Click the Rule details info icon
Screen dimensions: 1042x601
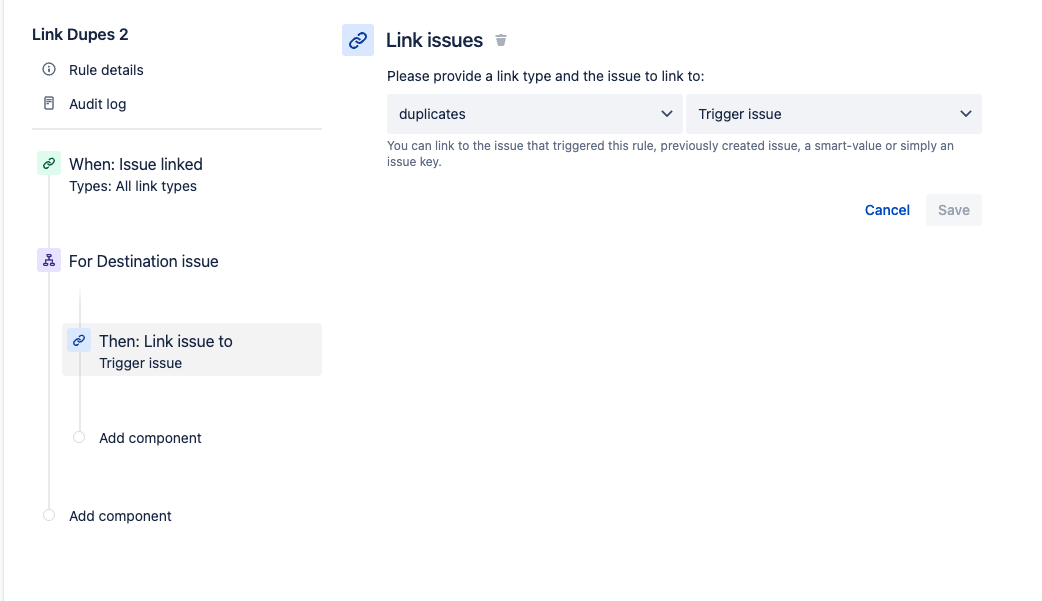pos(49,69)
